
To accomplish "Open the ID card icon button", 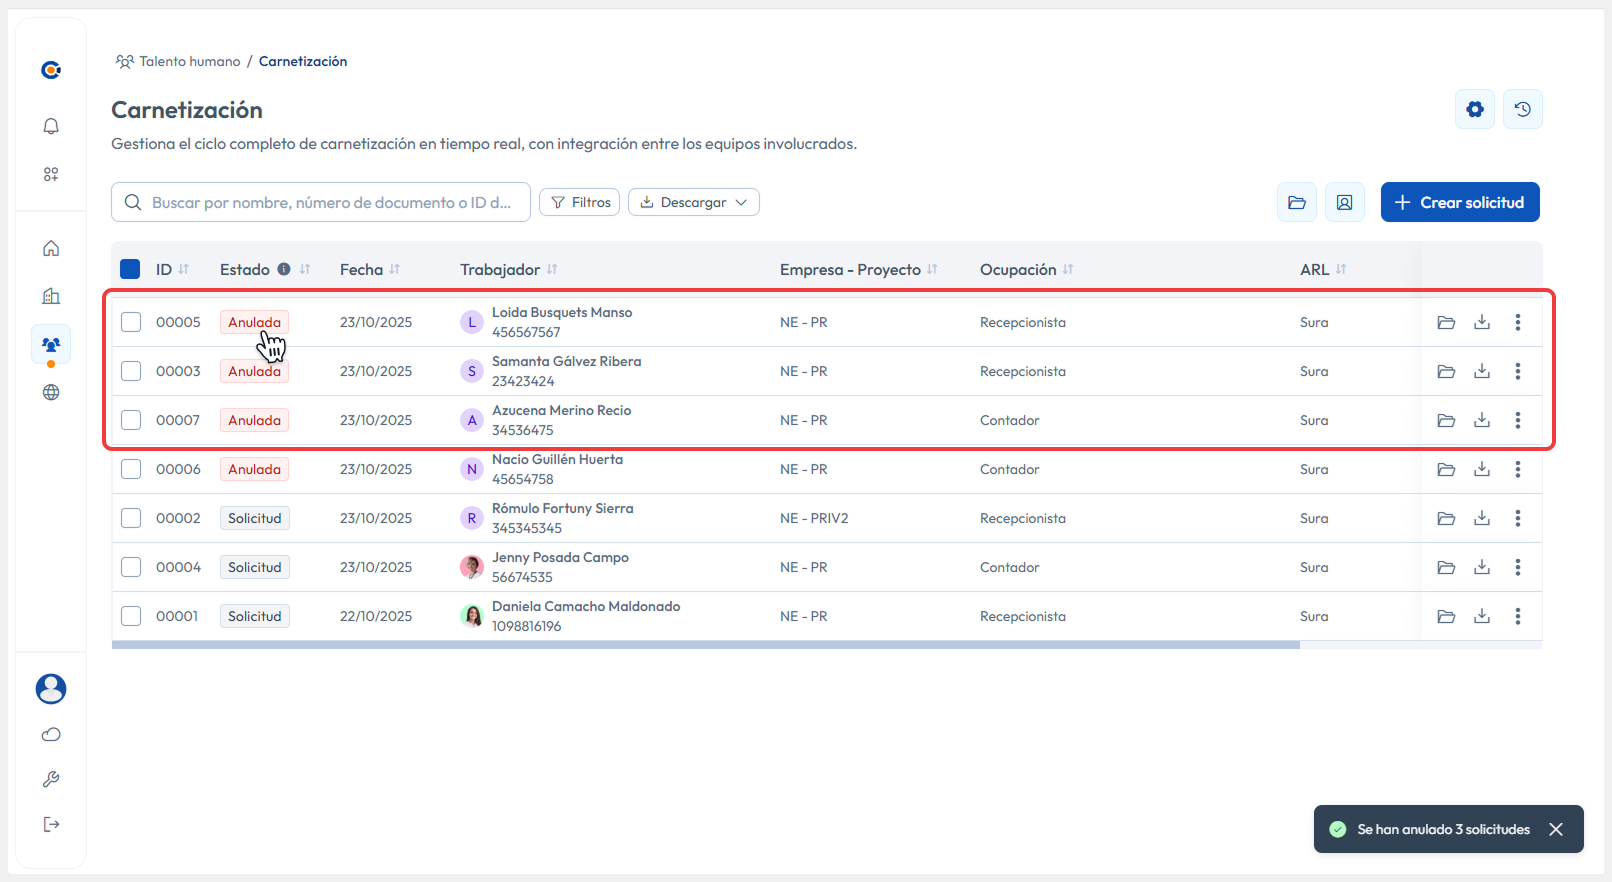I will click(x=1344, y=202).
